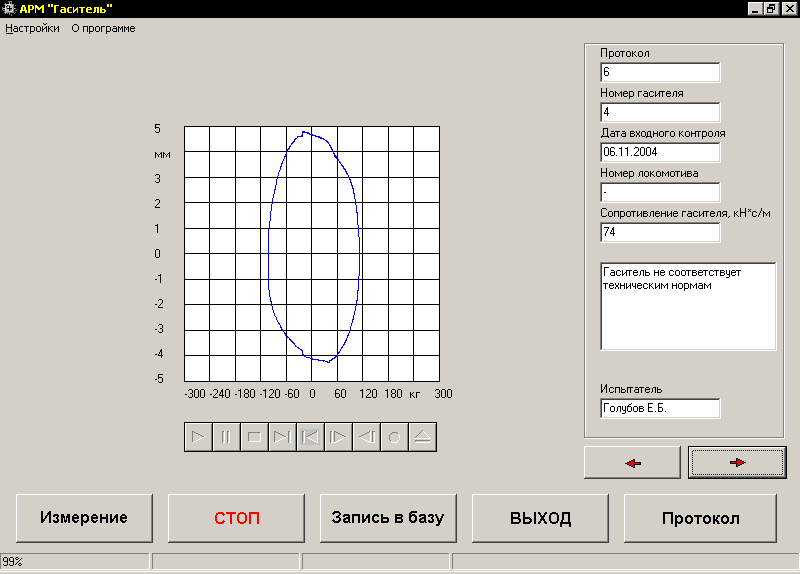800x574 pixels.
Task: Click the red right arrow button
Action: 737,463
